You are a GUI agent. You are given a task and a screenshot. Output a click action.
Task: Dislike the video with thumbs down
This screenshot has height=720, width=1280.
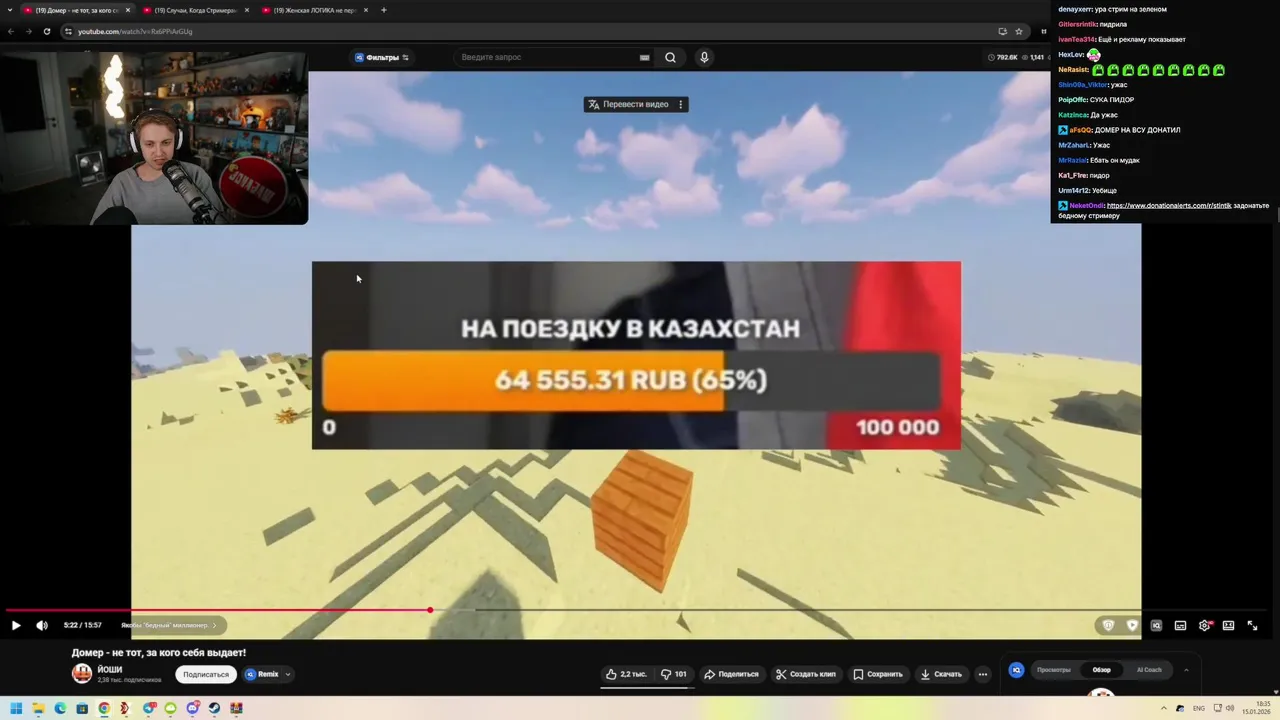click(x=674, y=674)
